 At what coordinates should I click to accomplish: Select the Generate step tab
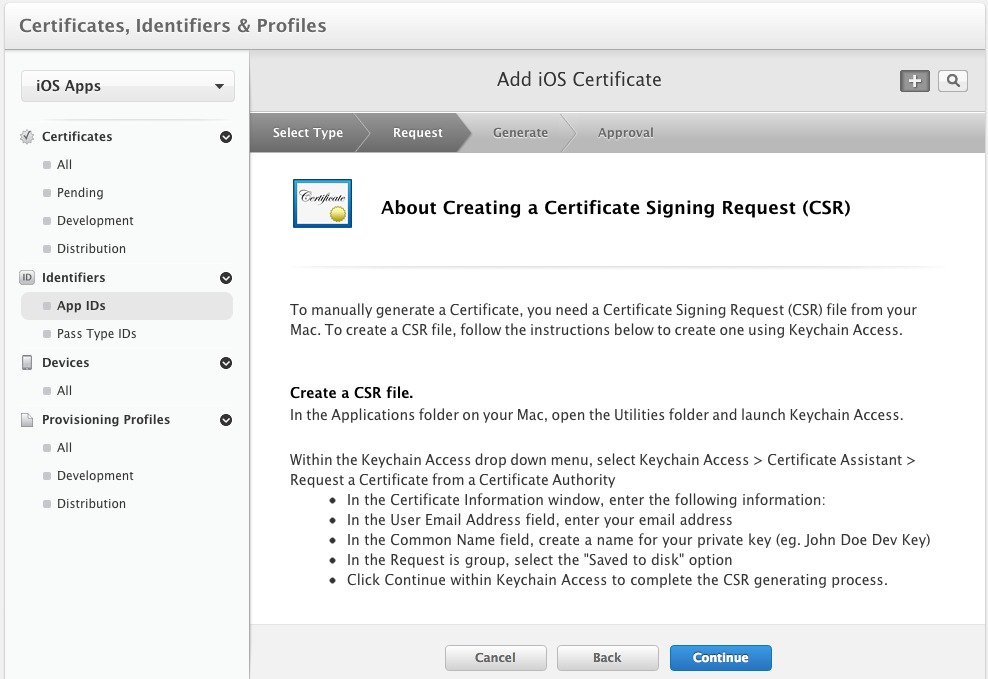(520, 133)
